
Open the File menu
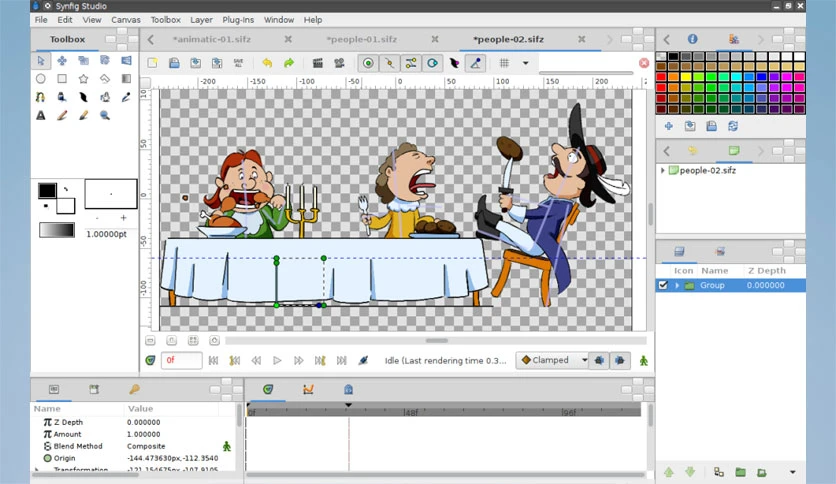click(x=41, y=20)
